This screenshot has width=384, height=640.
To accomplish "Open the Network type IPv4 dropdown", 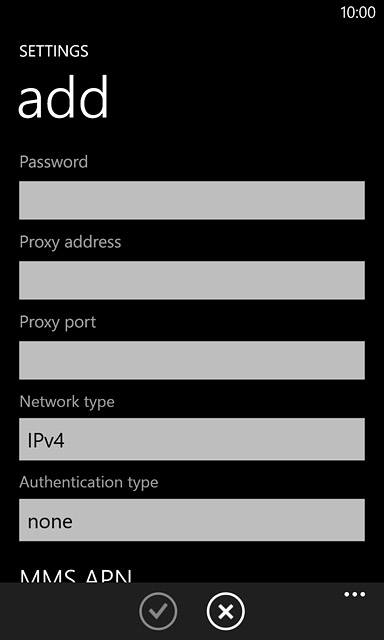I will (x=192, y=439).
